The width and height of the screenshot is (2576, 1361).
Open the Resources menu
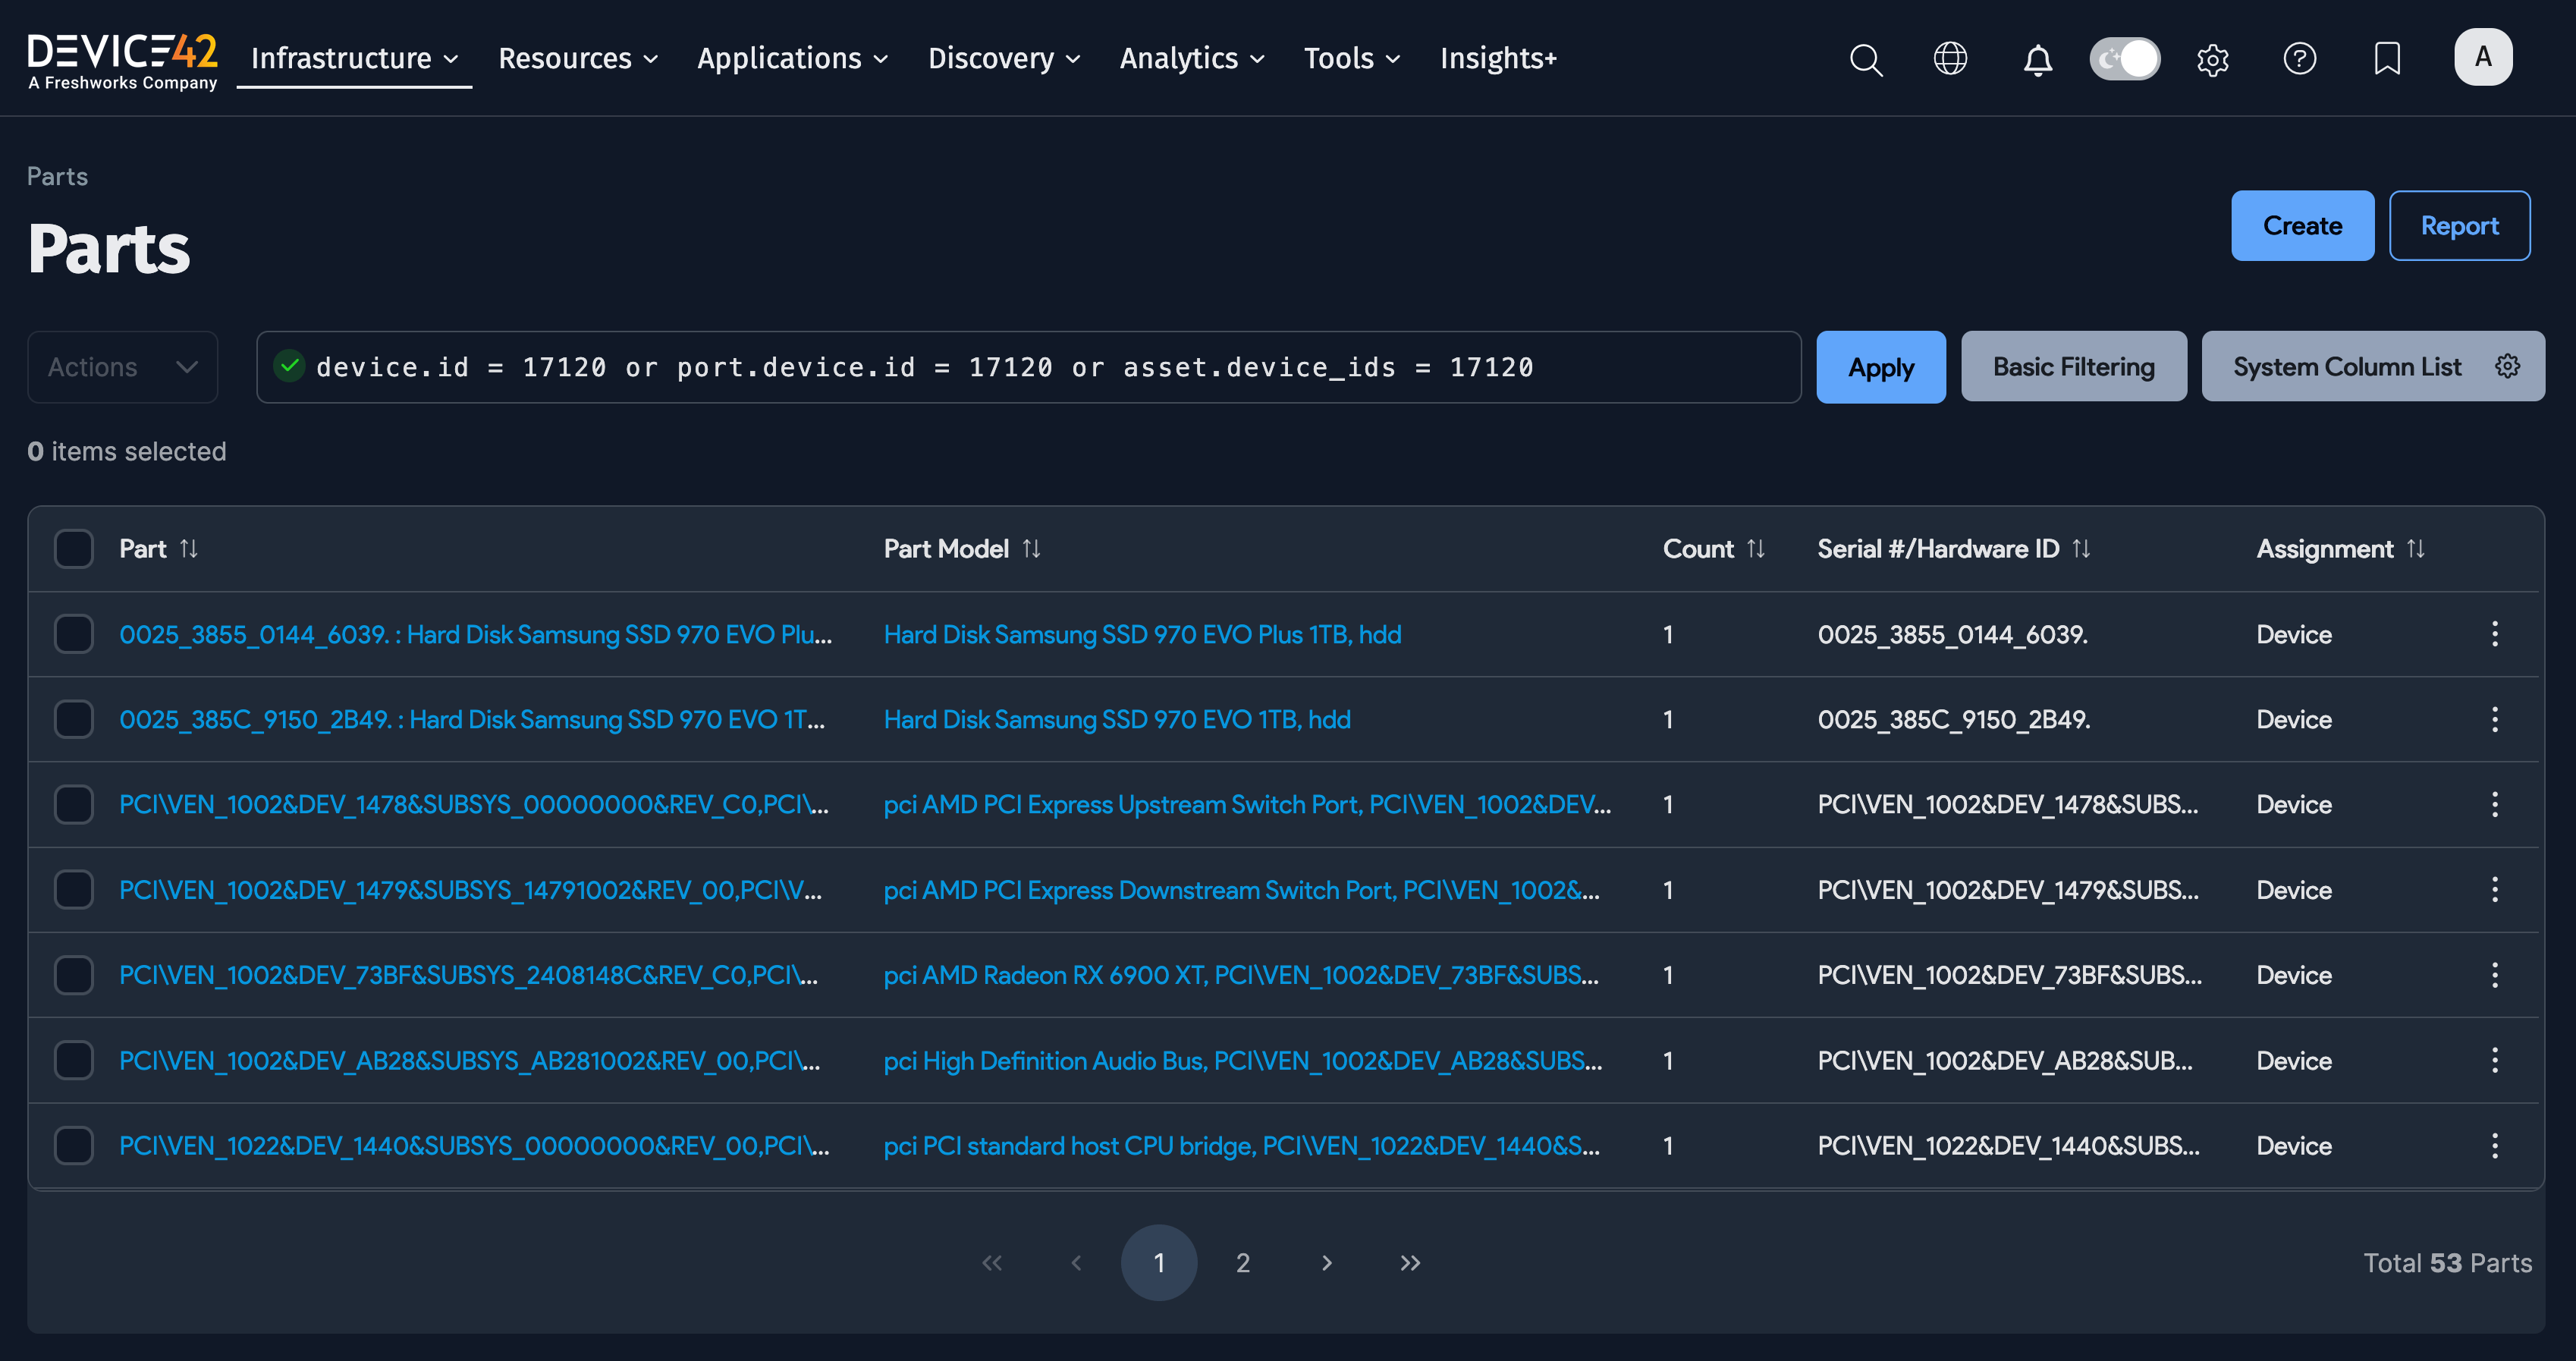[578, 59]
